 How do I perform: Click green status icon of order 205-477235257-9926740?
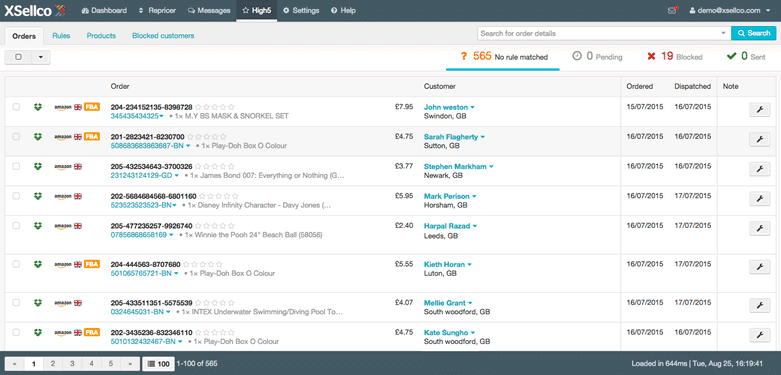(38, 226)
